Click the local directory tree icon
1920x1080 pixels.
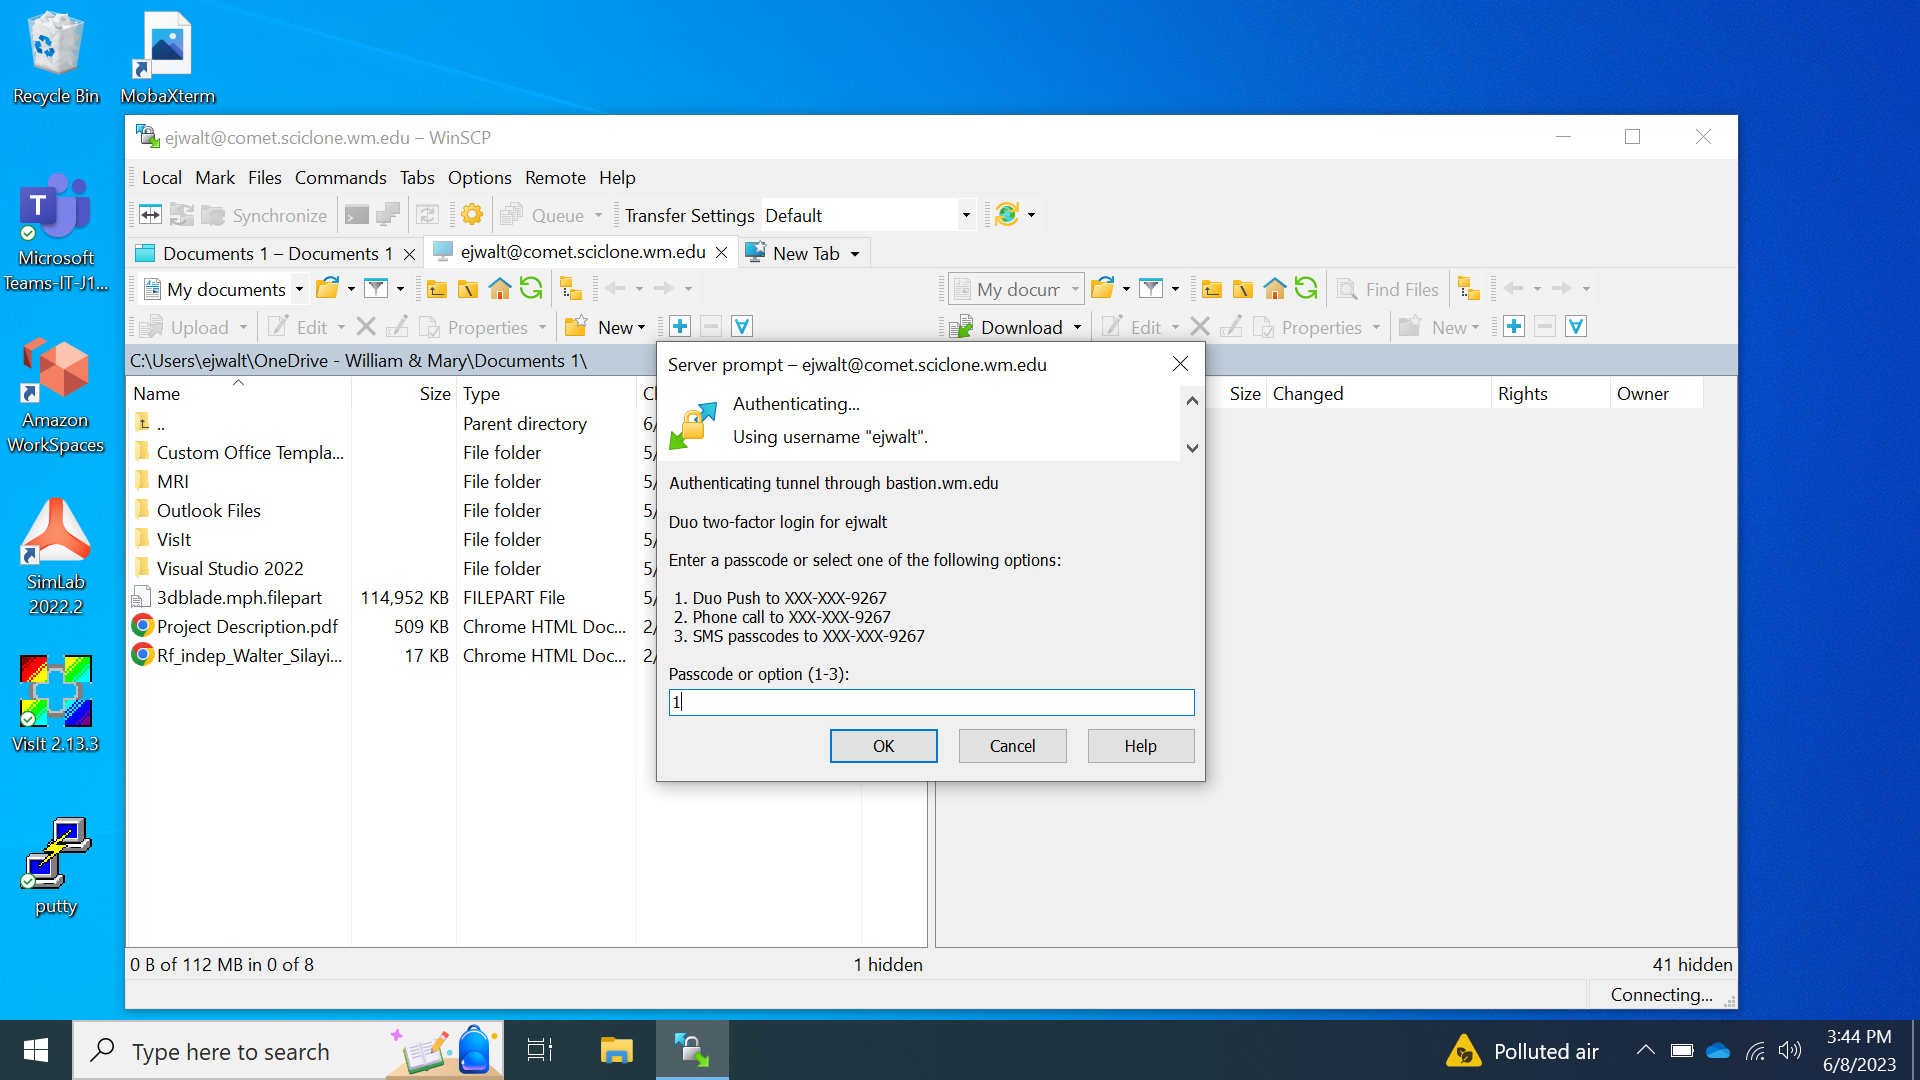[571, 289]
